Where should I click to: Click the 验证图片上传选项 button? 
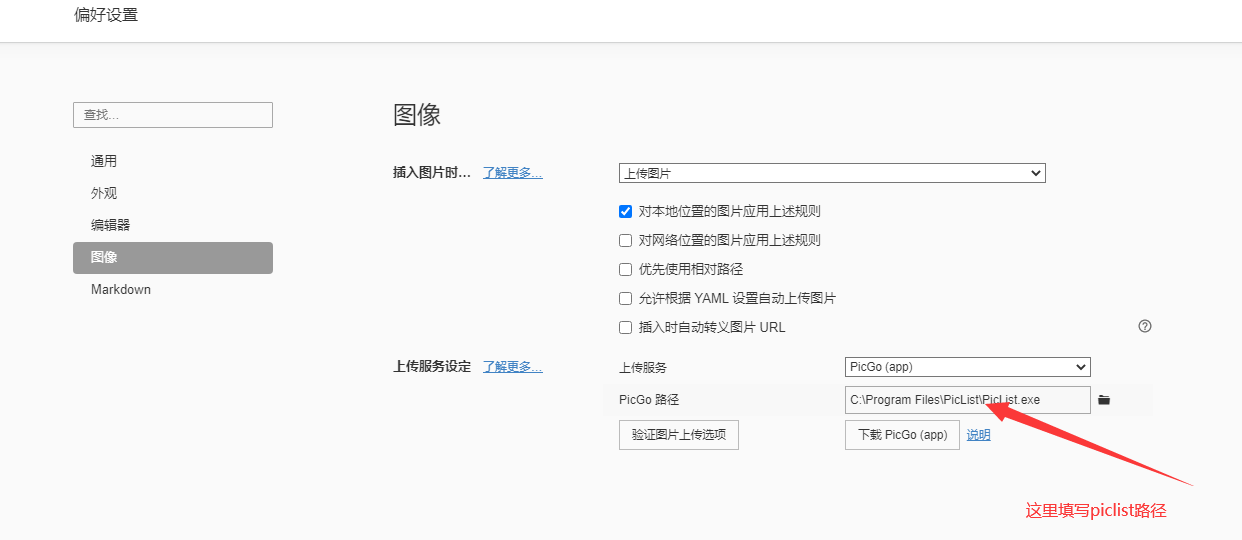click(679, 435)
